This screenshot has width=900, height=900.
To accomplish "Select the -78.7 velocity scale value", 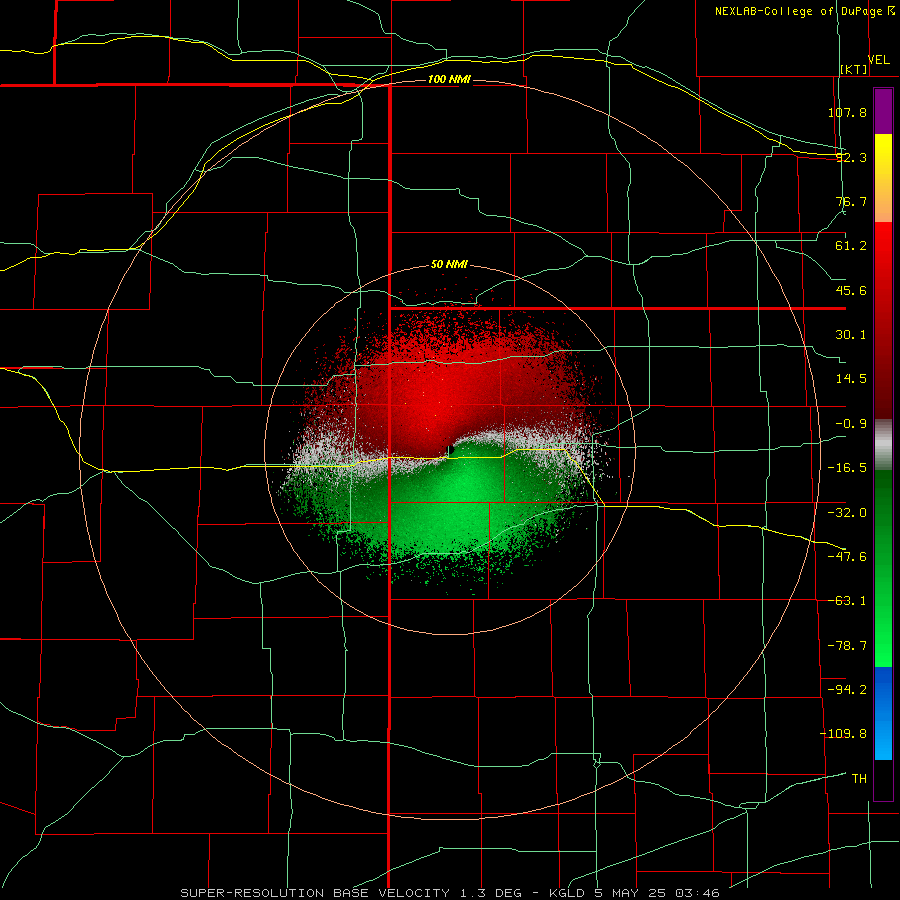I will 847,646.
